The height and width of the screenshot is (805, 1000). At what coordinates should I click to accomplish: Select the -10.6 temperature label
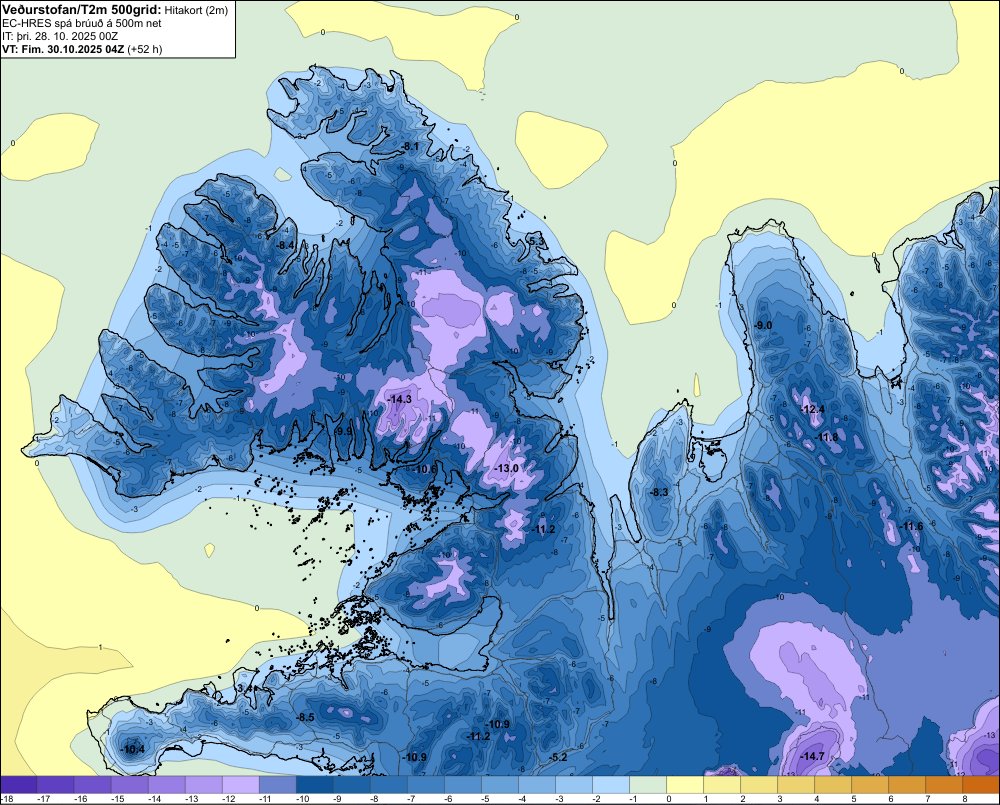point(426,469)
